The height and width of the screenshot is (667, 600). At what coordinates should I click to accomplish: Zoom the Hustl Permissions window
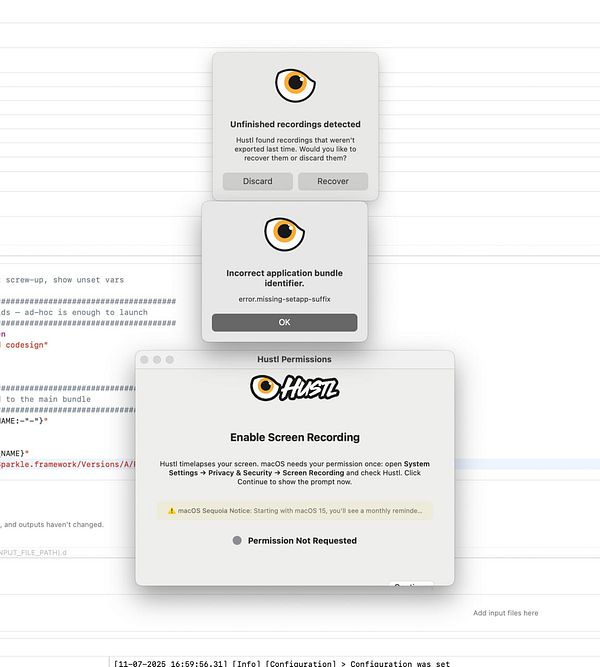(x=170, y=360)
